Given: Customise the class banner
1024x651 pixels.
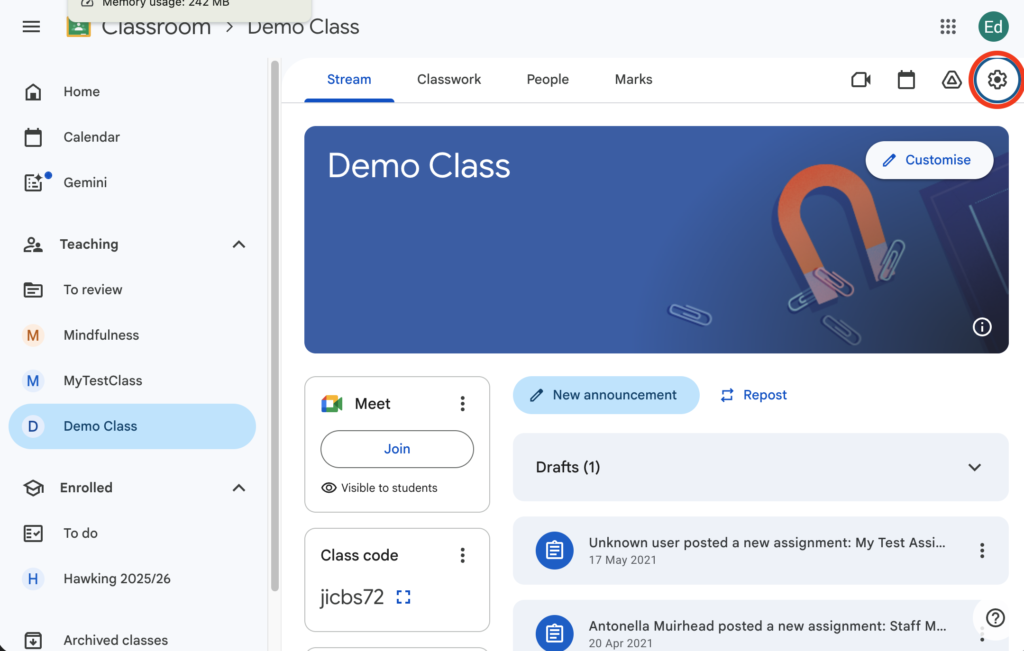Looking at the screenshot, I should pyautogui.click(x=928, y=160).
